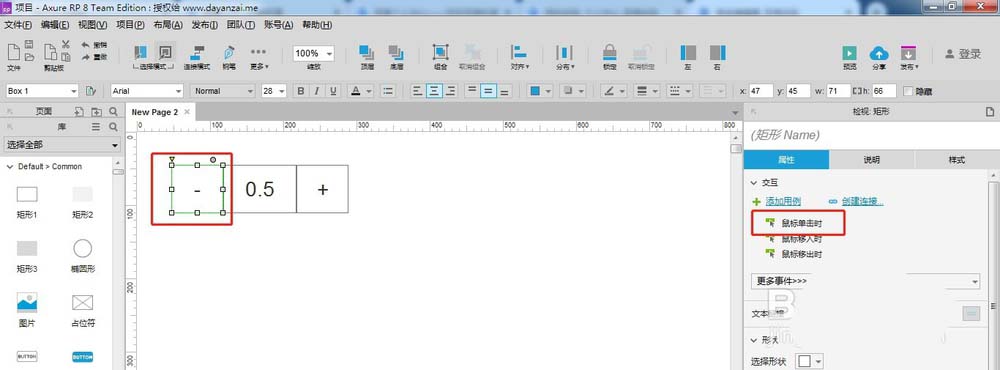
Task: Toggle bulleted list formatting
Action: pyautogui.click(x=389, y=91)
